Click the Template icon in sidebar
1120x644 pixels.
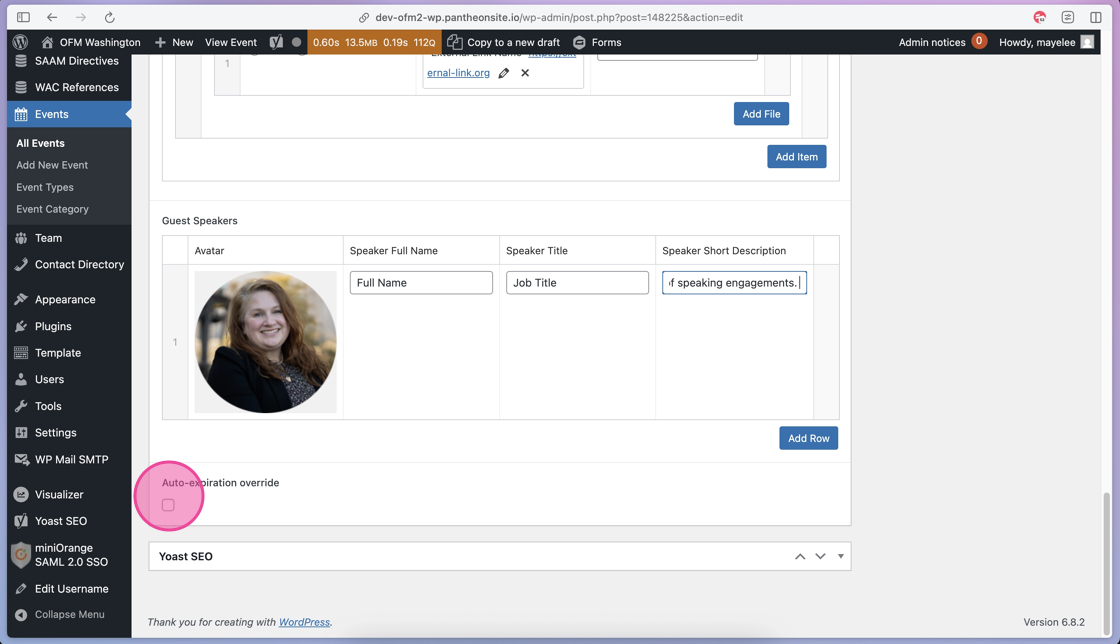point(21,353)
